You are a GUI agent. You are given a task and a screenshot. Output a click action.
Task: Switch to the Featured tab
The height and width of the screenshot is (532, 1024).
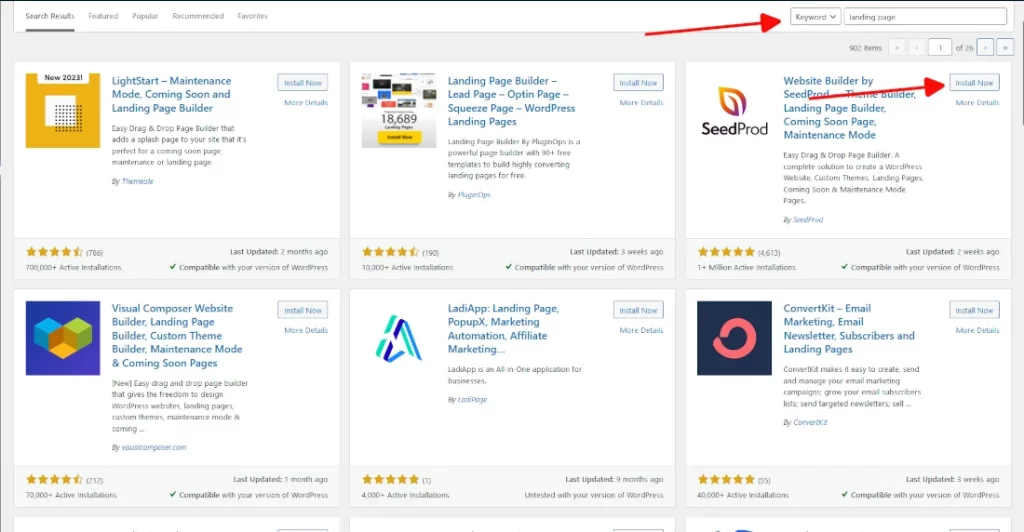coord(103,16)
